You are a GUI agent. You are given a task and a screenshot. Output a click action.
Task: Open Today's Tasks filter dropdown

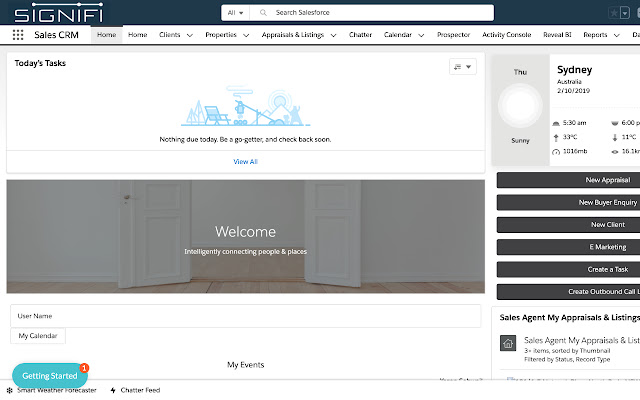(463, 67)
